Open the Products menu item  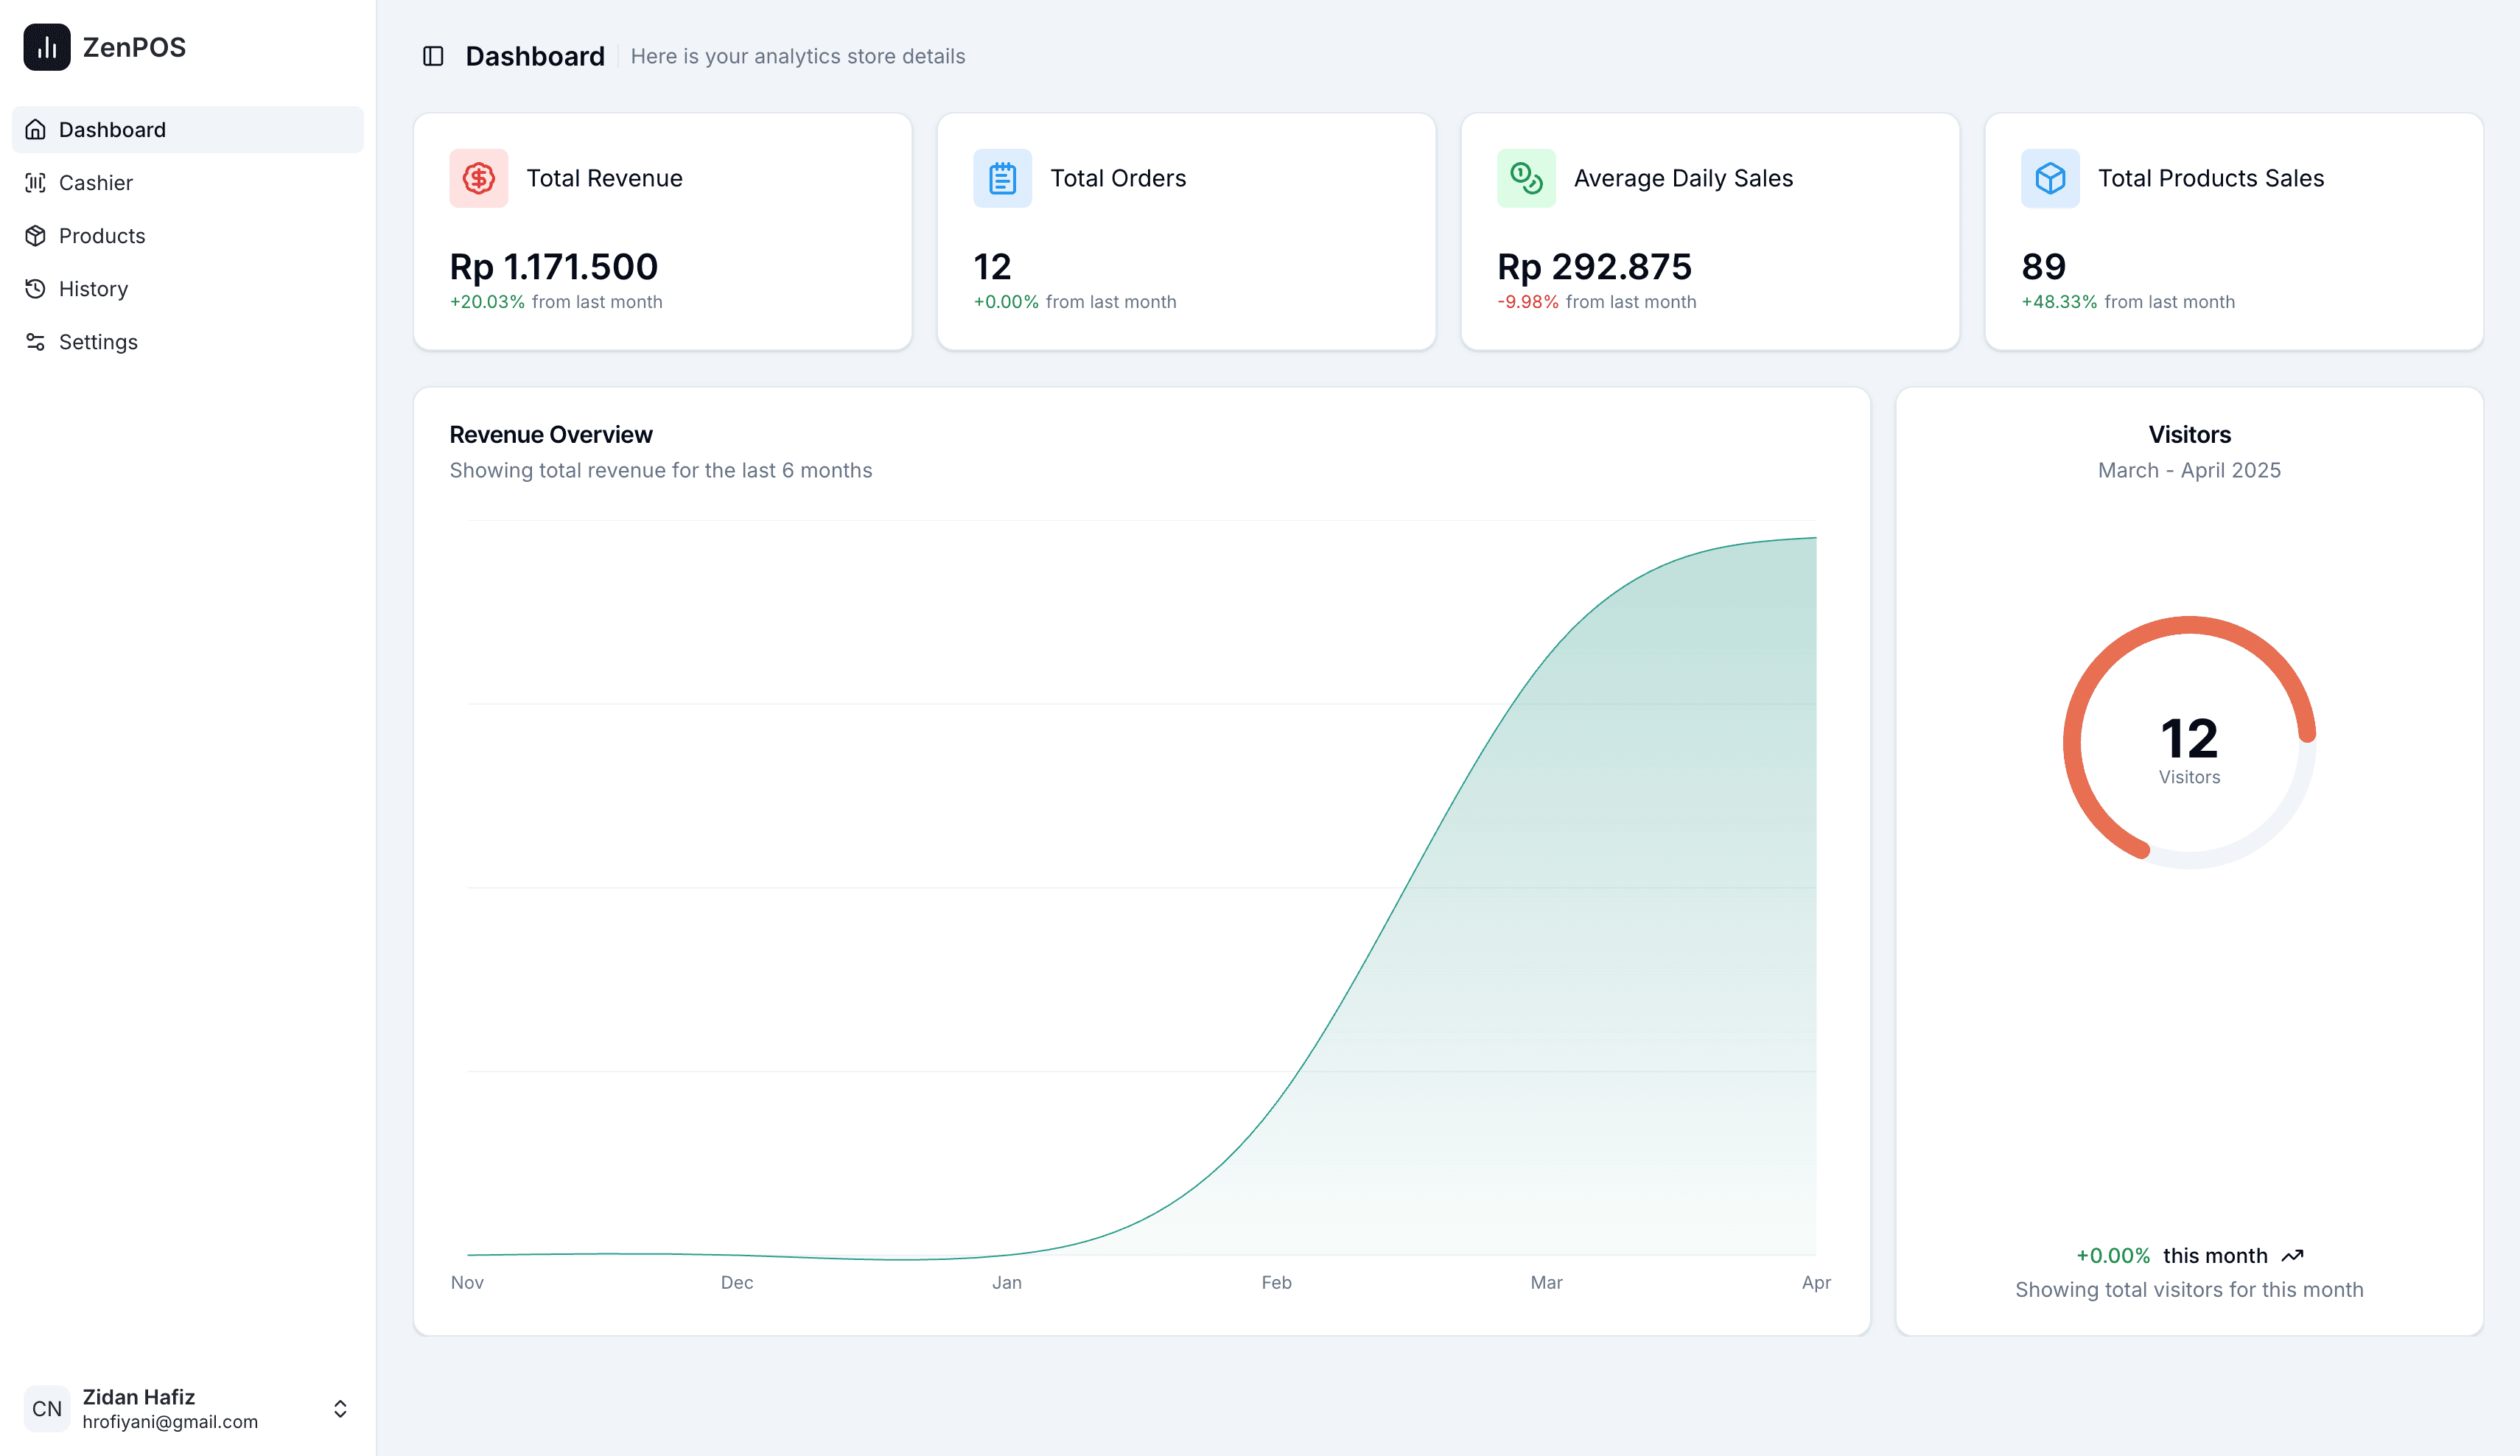point(187,235)
